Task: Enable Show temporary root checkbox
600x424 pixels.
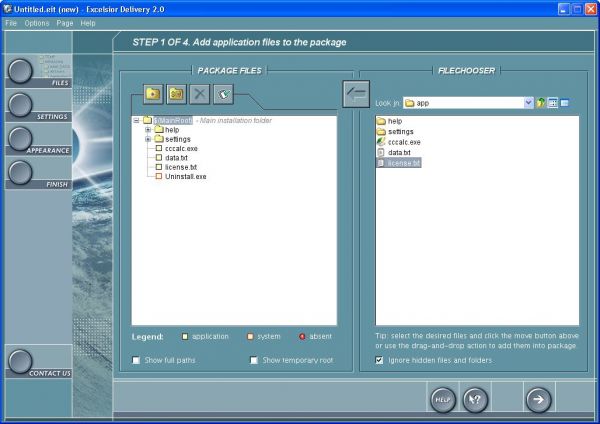Action: tap(254, 360)
